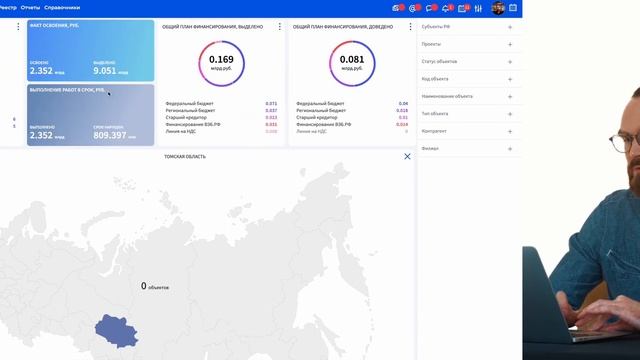The image size is (640, 360).
Task: Expand the 'Субъекты РФ' filter
Action: coord(510,27)
